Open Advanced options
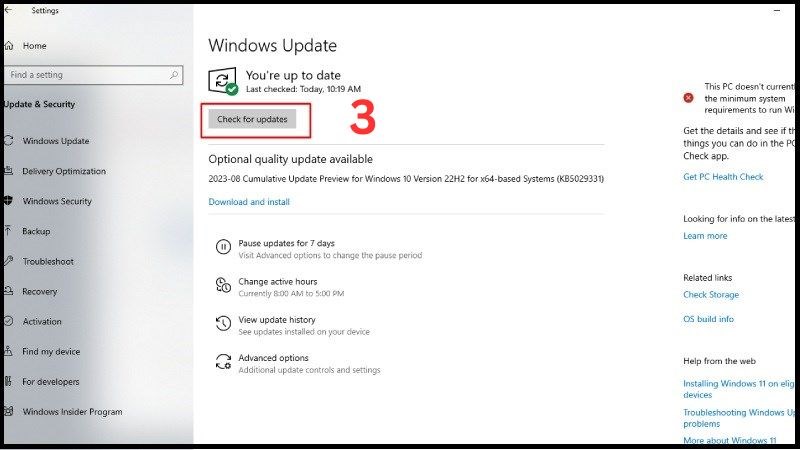 coord(273,358)
